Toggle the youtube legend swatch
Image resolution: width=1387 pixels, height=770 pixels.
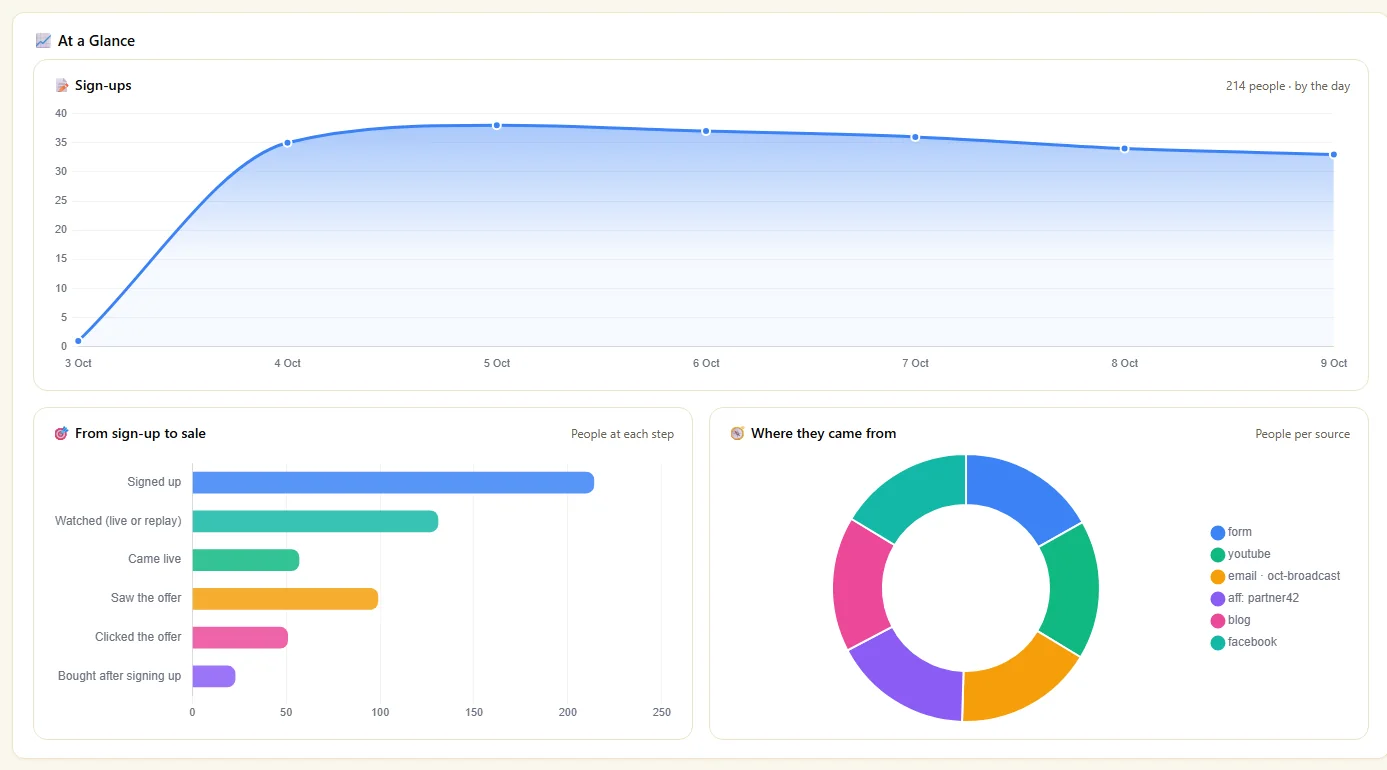(1218, 555)
